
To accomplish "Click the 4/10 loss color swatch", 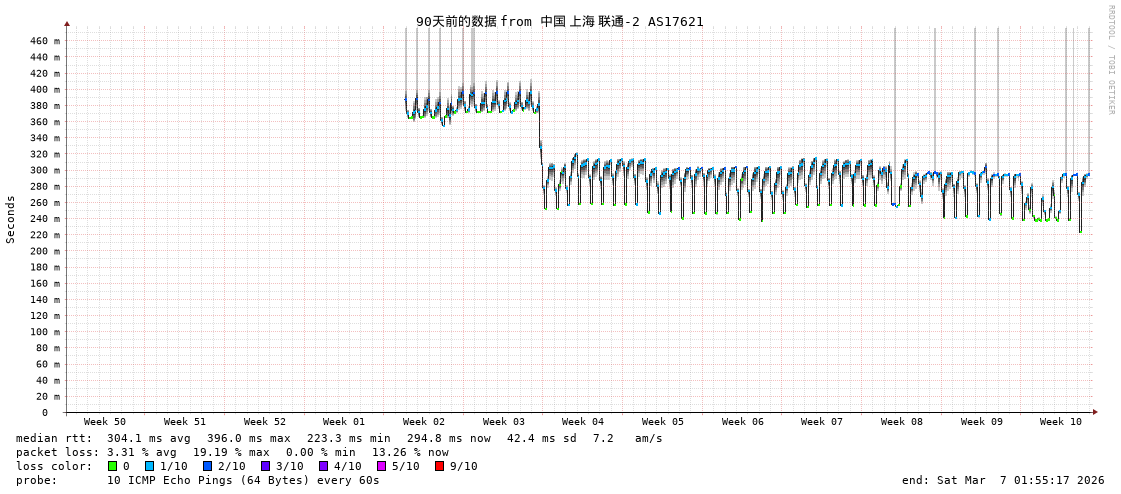I will [324, 466].
